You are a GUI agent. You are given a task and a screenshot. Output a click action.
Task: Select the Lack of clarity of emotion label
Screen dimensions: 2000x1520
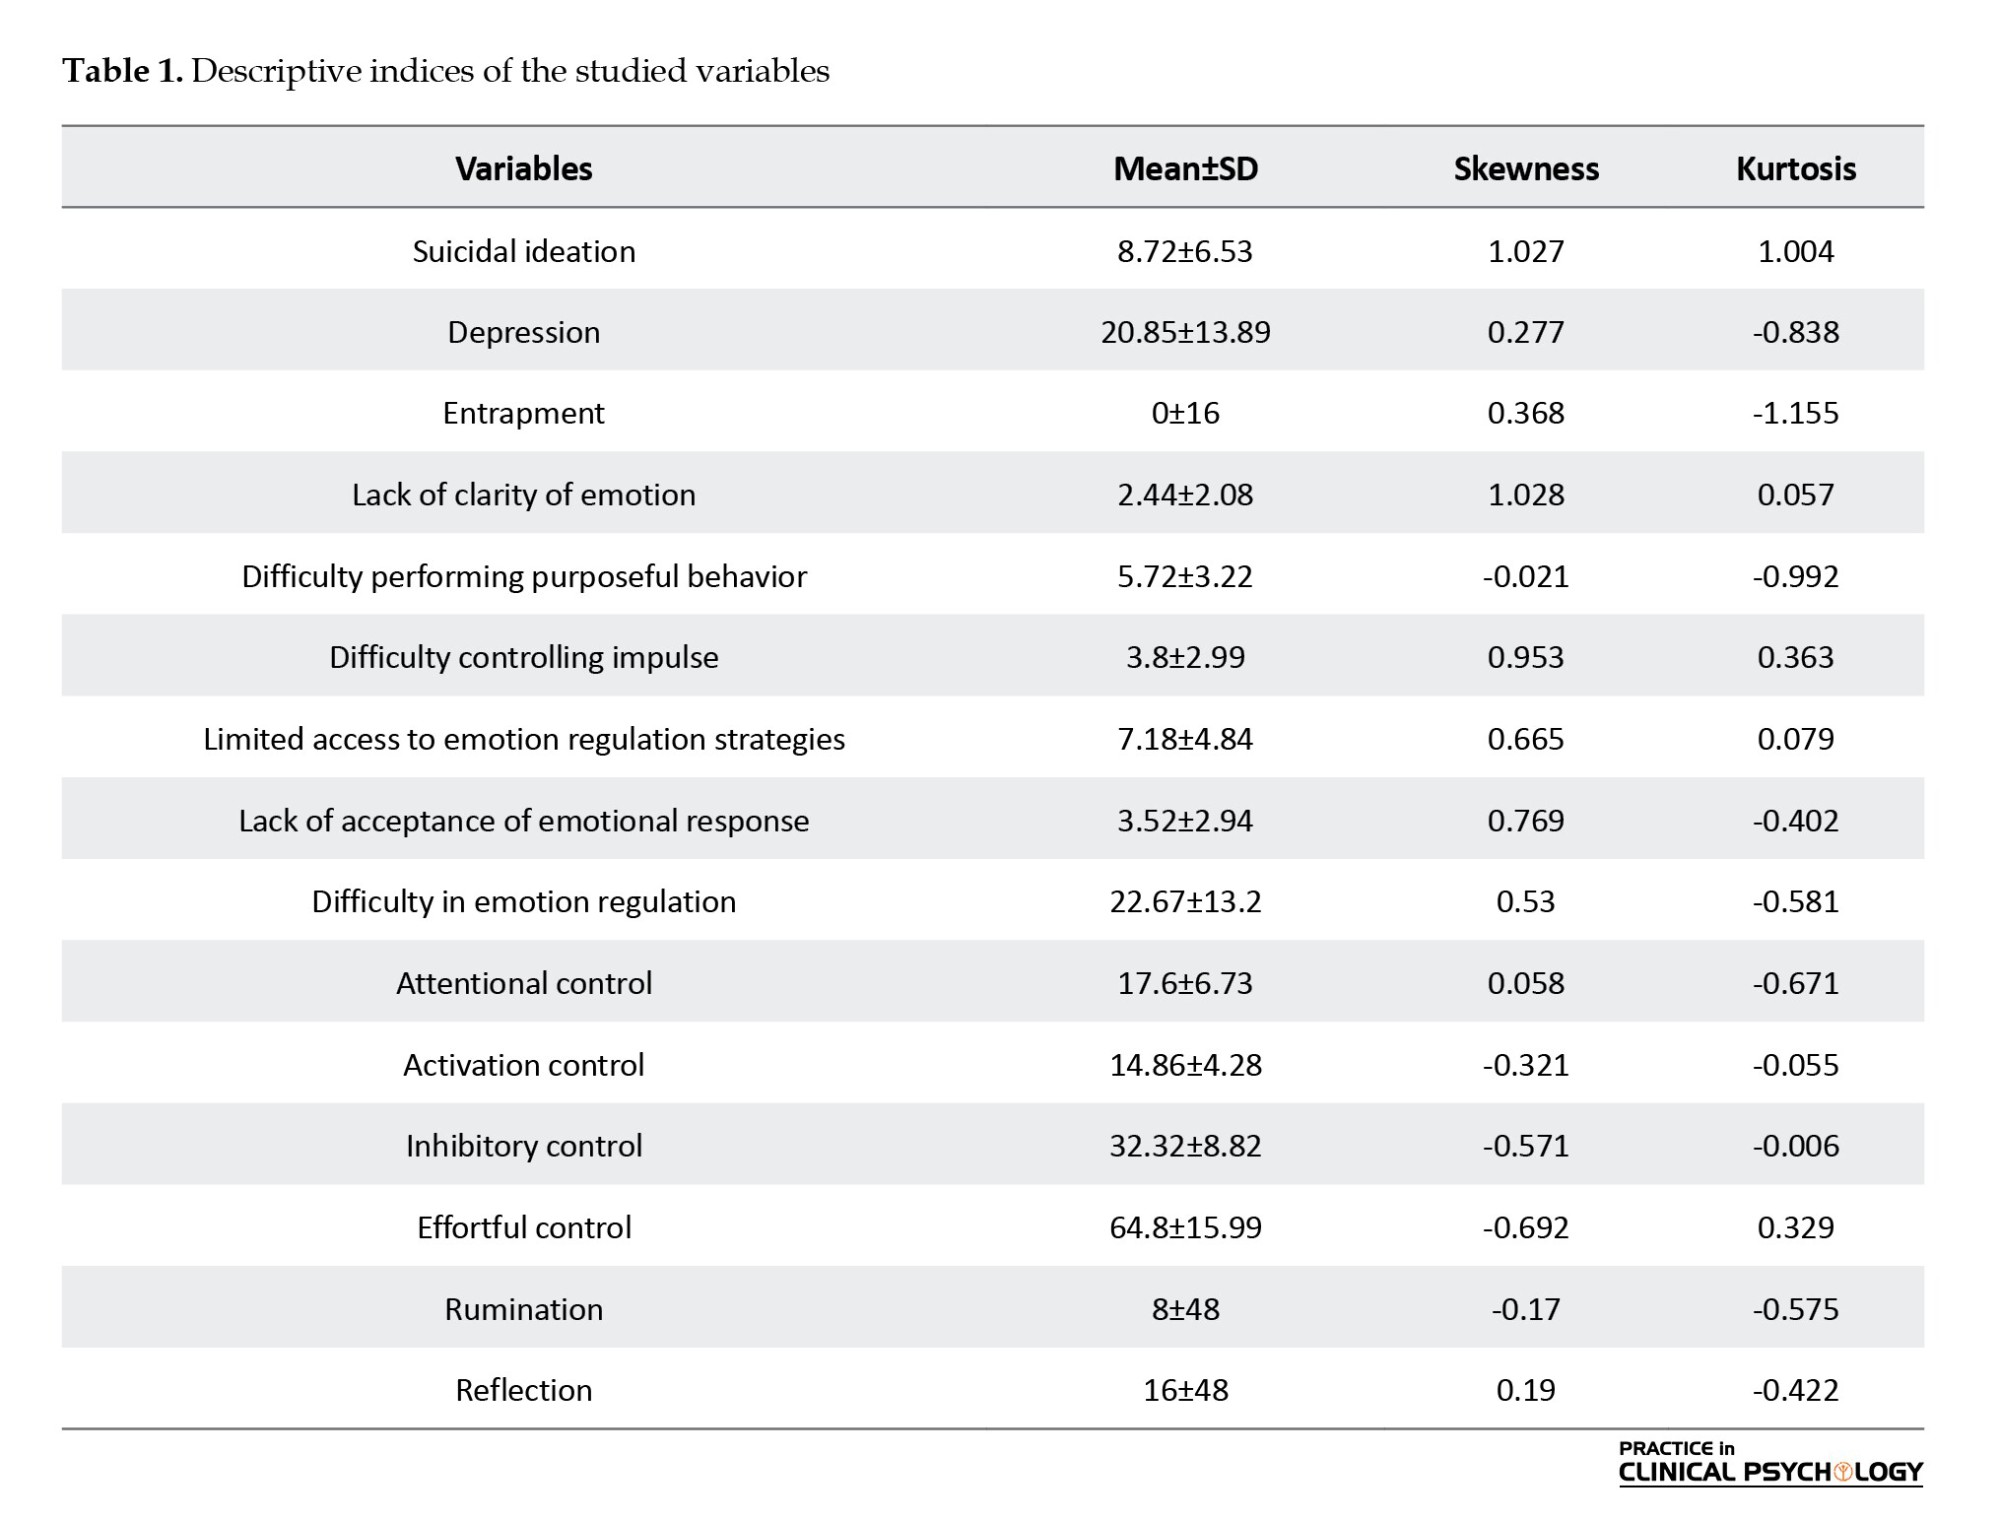[524, 494]
